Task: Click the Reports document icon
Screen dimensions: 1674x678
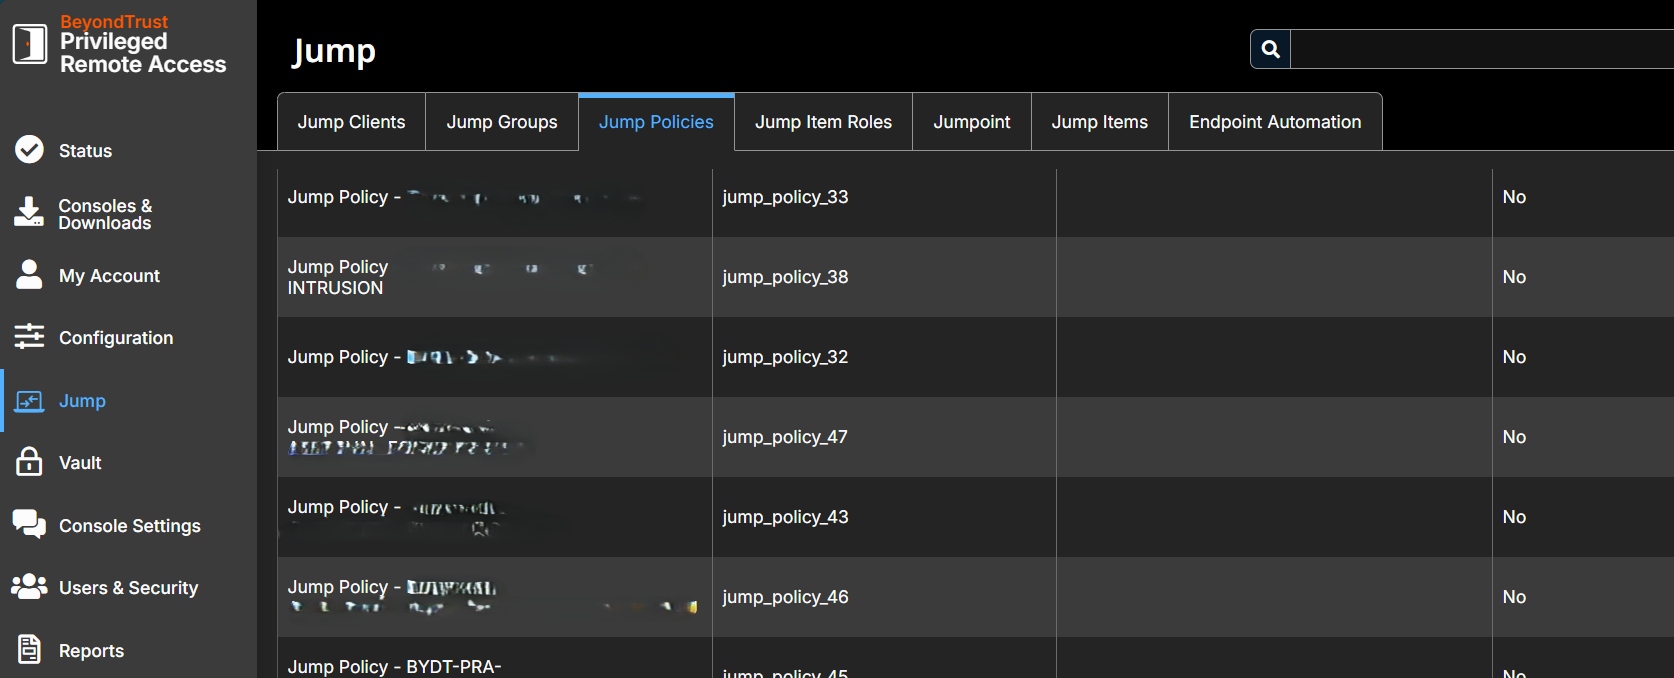Action: click(29, 650)
